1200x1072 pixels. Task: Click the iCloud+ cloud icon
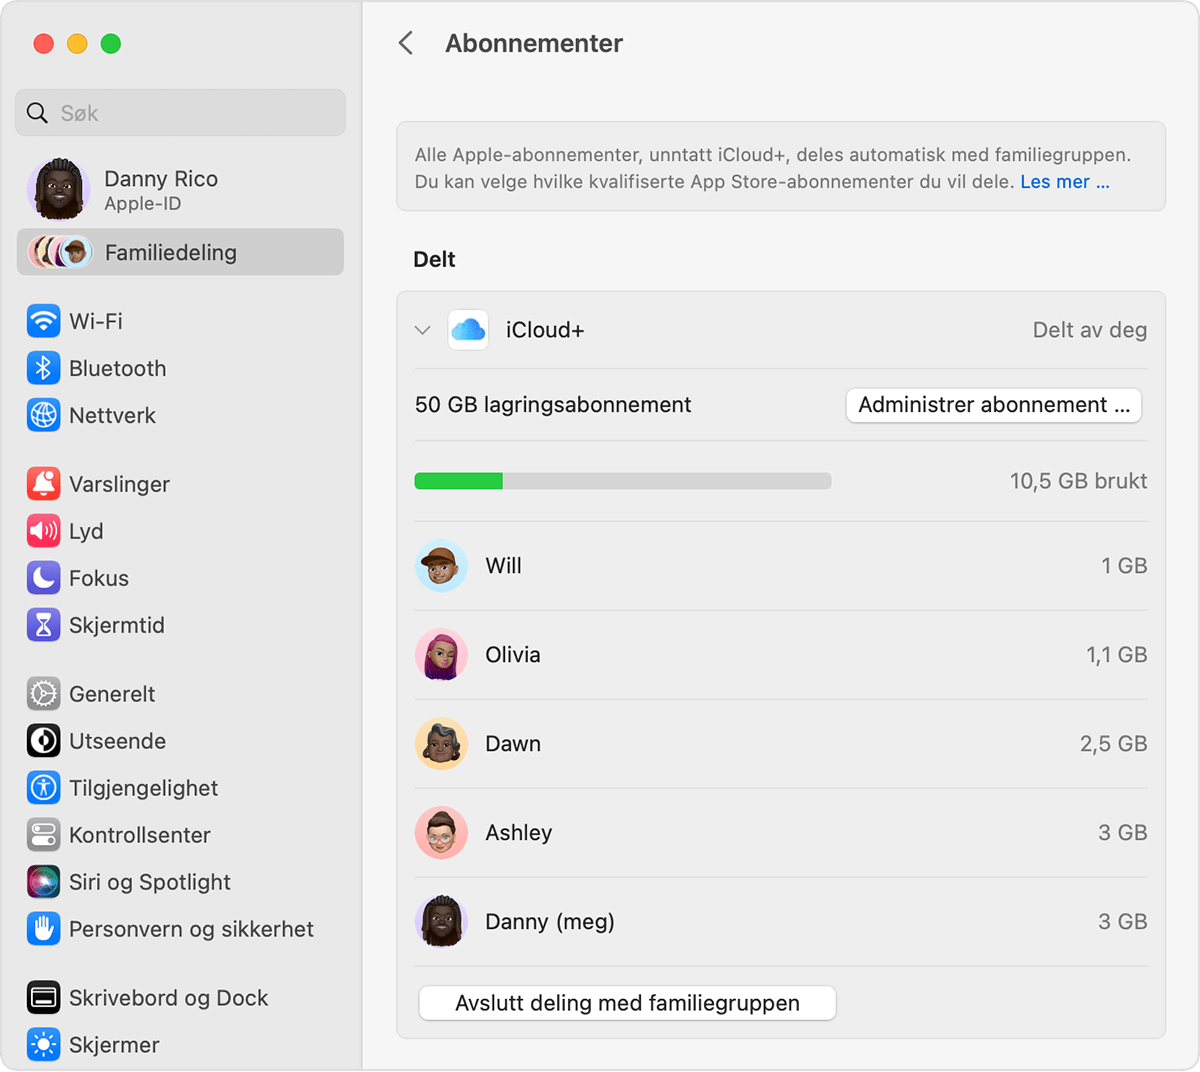tap(470, 329)
